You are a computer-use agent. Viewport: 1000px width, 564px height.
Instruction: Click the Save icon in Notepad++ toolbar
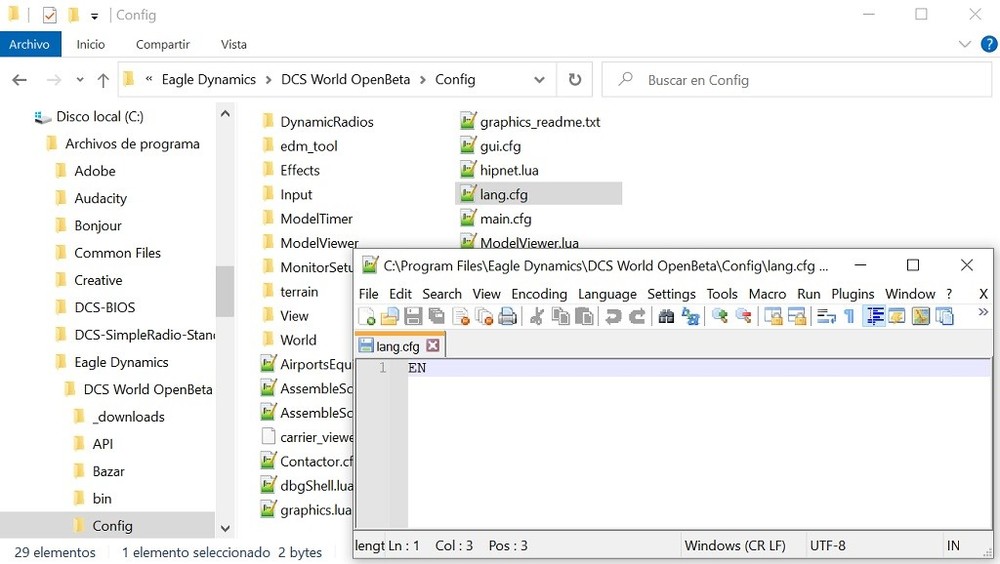point(413,316)
